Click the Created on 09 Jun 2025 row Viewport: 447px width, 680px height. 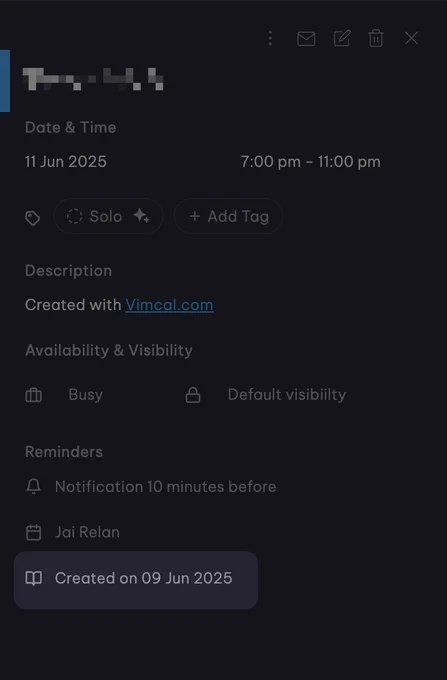[136, 580]
